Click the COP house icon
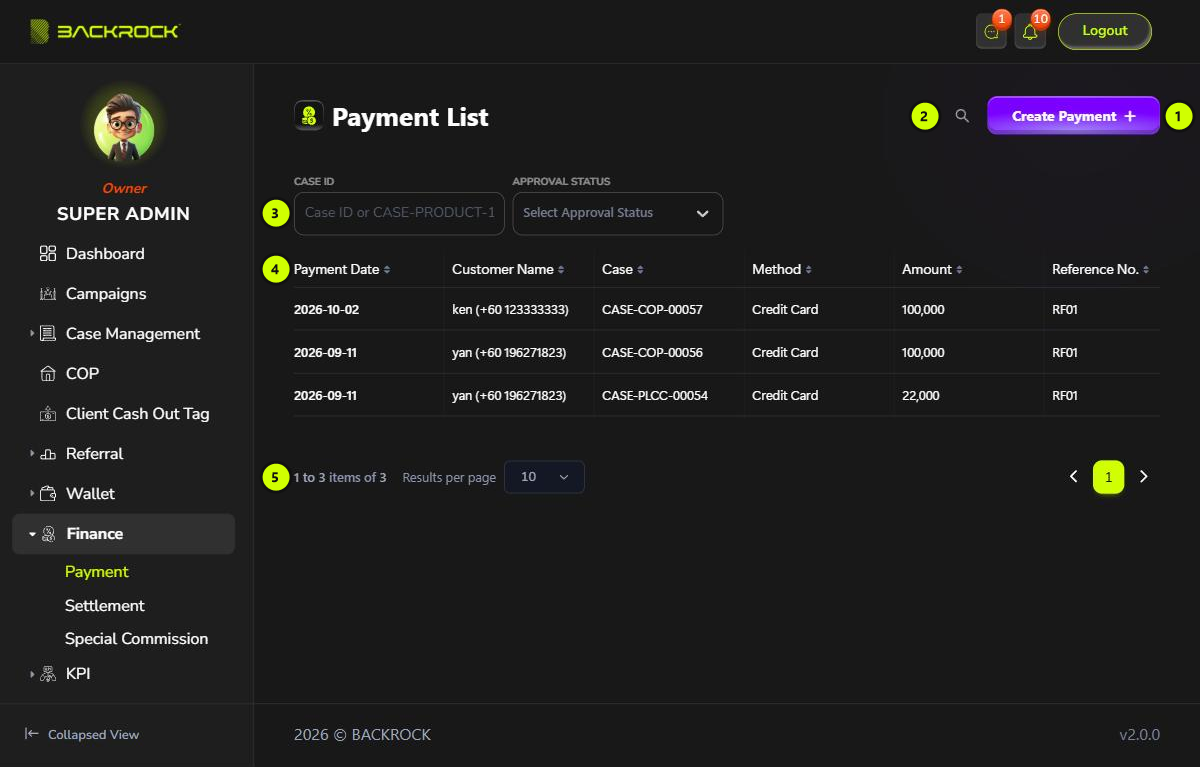 48,374
